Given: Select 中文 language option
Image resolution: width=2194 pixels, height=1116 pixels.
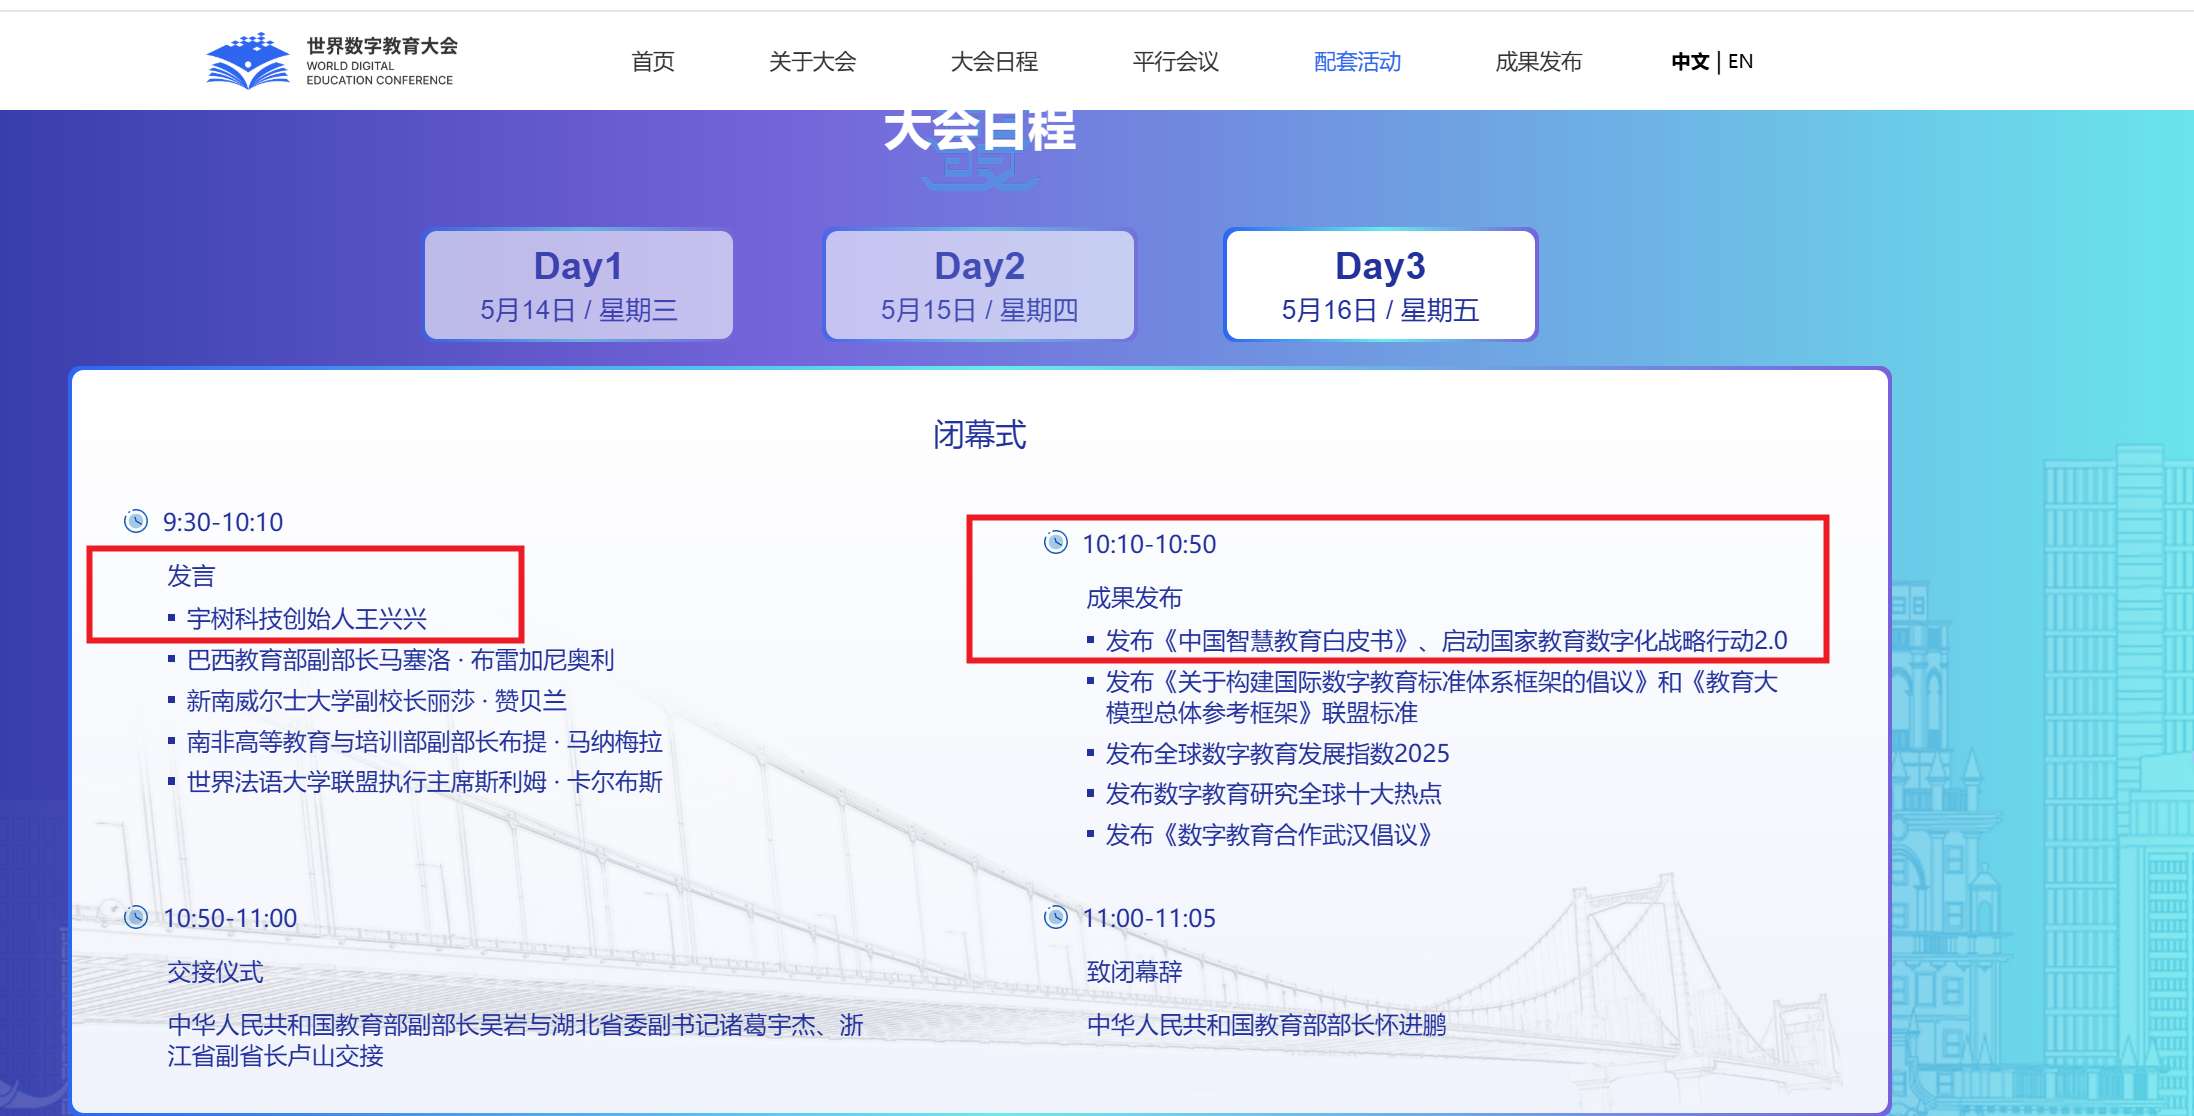Looking at the screenshot, I should click(1689, 62).
